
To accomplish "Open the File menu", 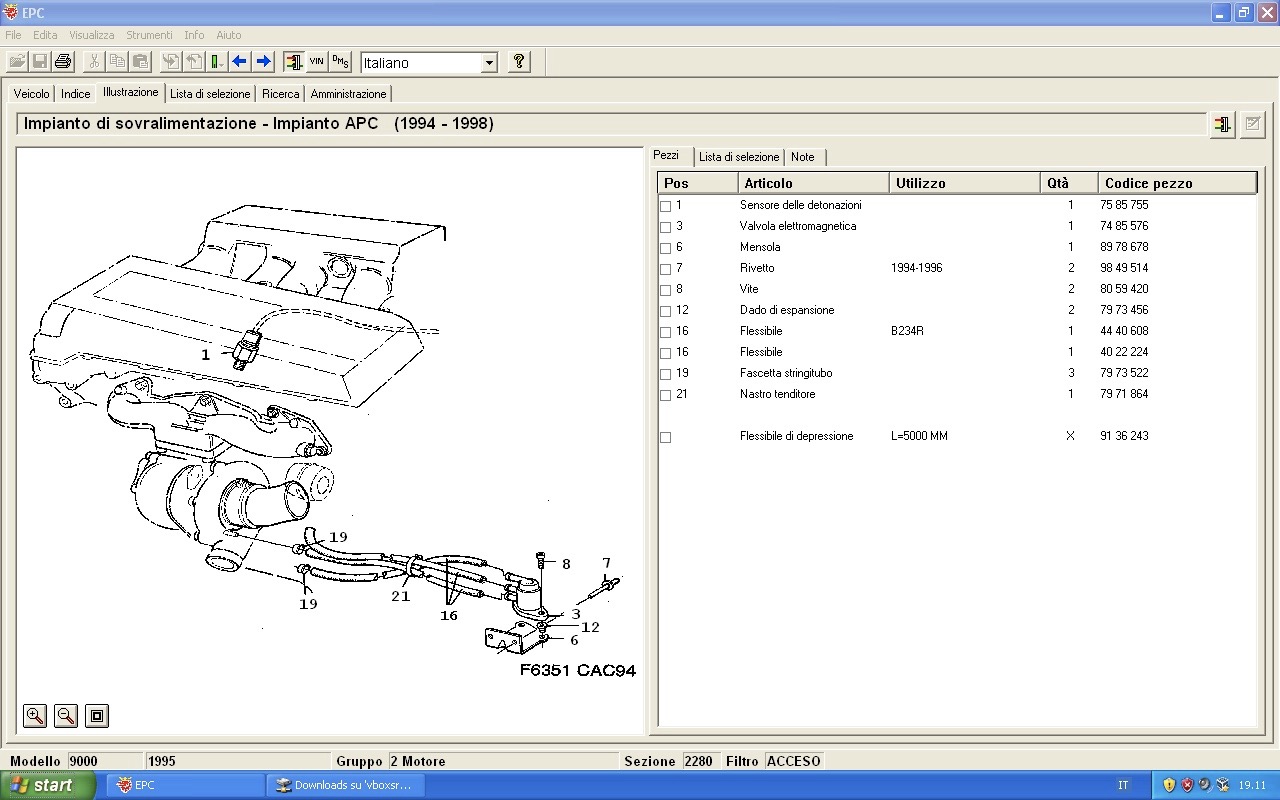I will click(x=13, y=35).
